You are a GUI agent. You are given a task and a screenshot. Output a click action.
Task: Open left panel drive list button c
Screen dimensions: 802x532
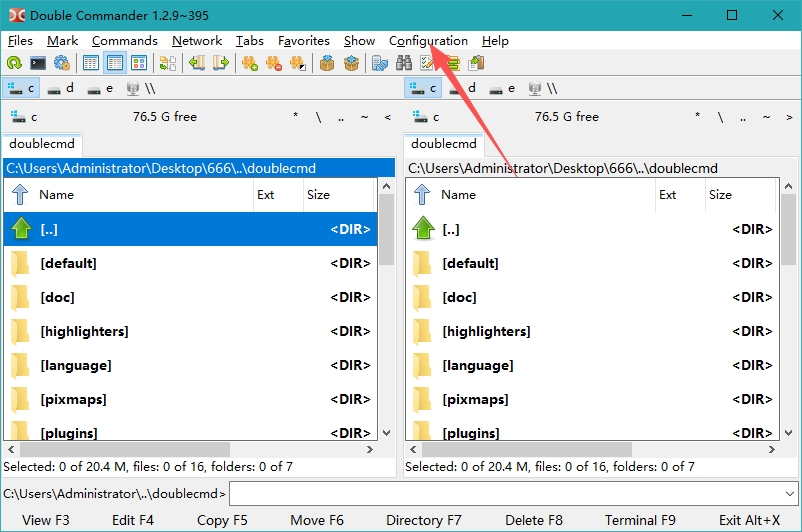coord(24,117)
